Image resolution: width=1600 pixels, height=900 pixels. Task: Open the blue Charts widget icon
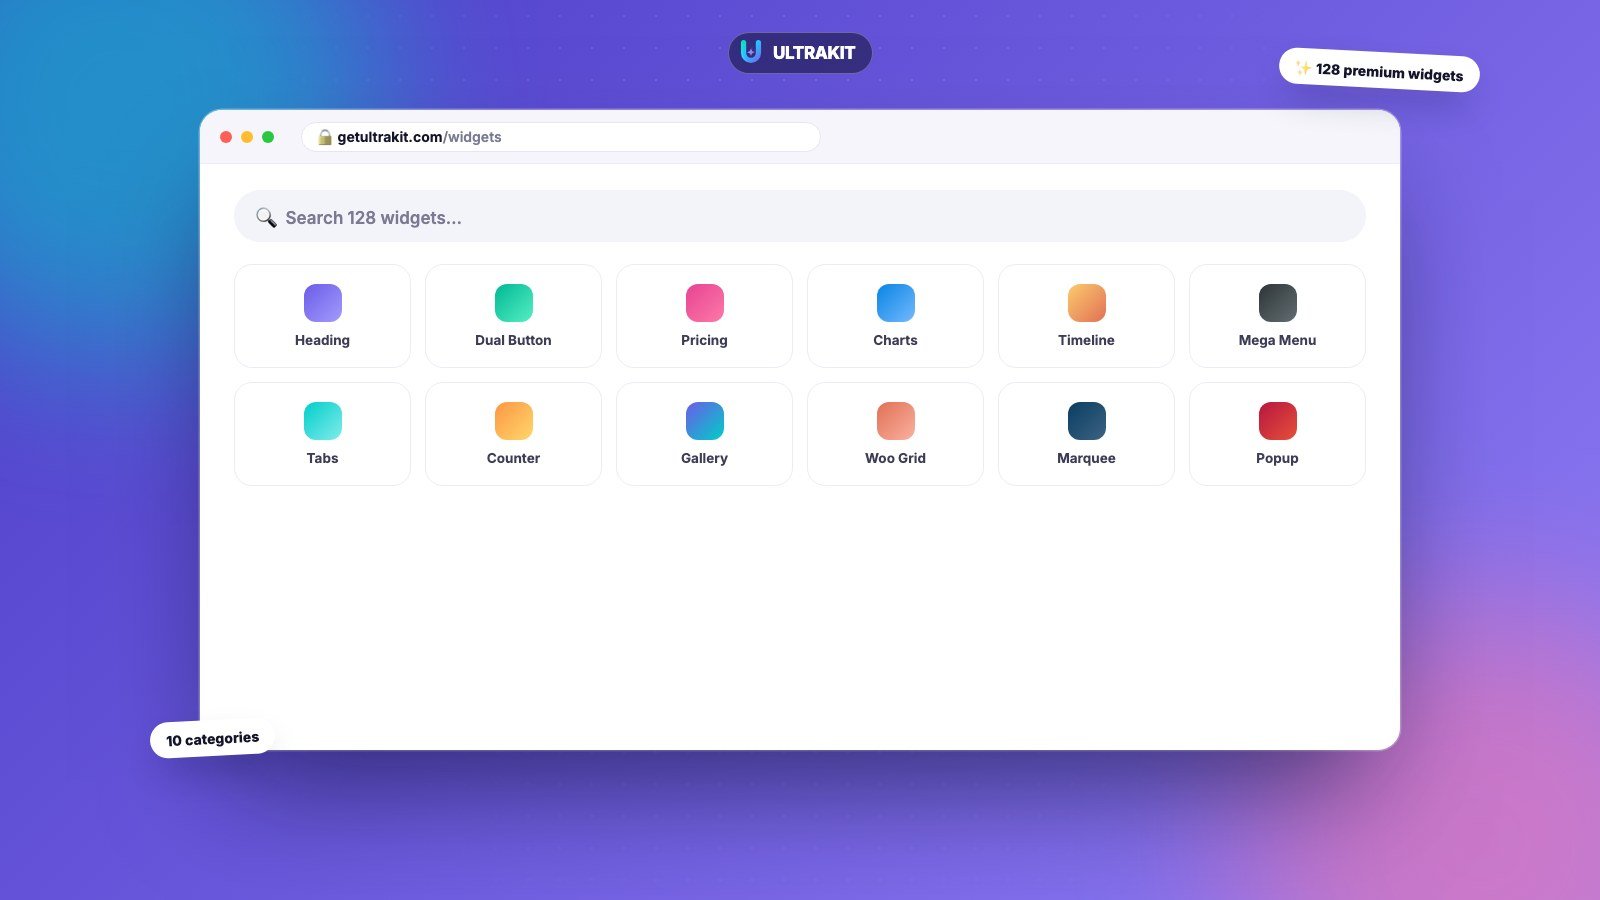coord(895,303)
